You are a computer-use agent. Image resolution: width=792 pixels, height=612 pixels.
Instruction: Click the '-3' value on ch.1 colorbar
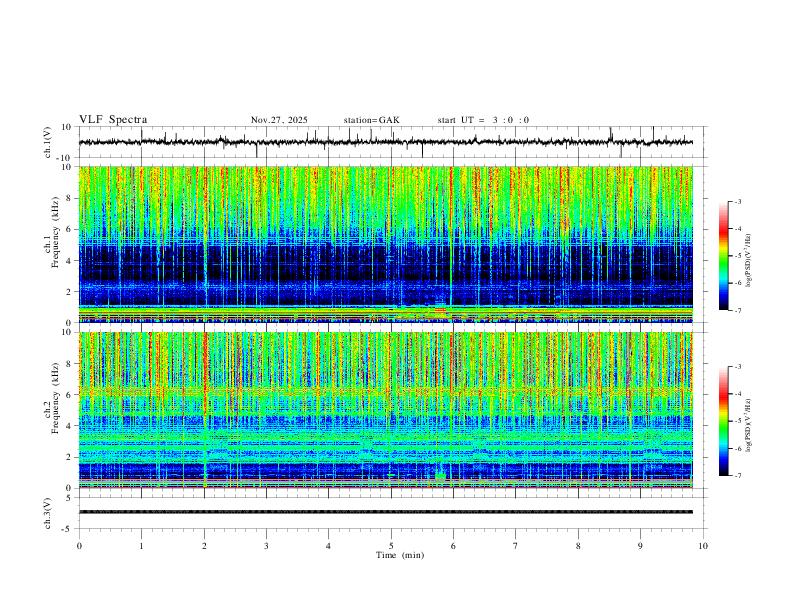[x=737, y=201]
